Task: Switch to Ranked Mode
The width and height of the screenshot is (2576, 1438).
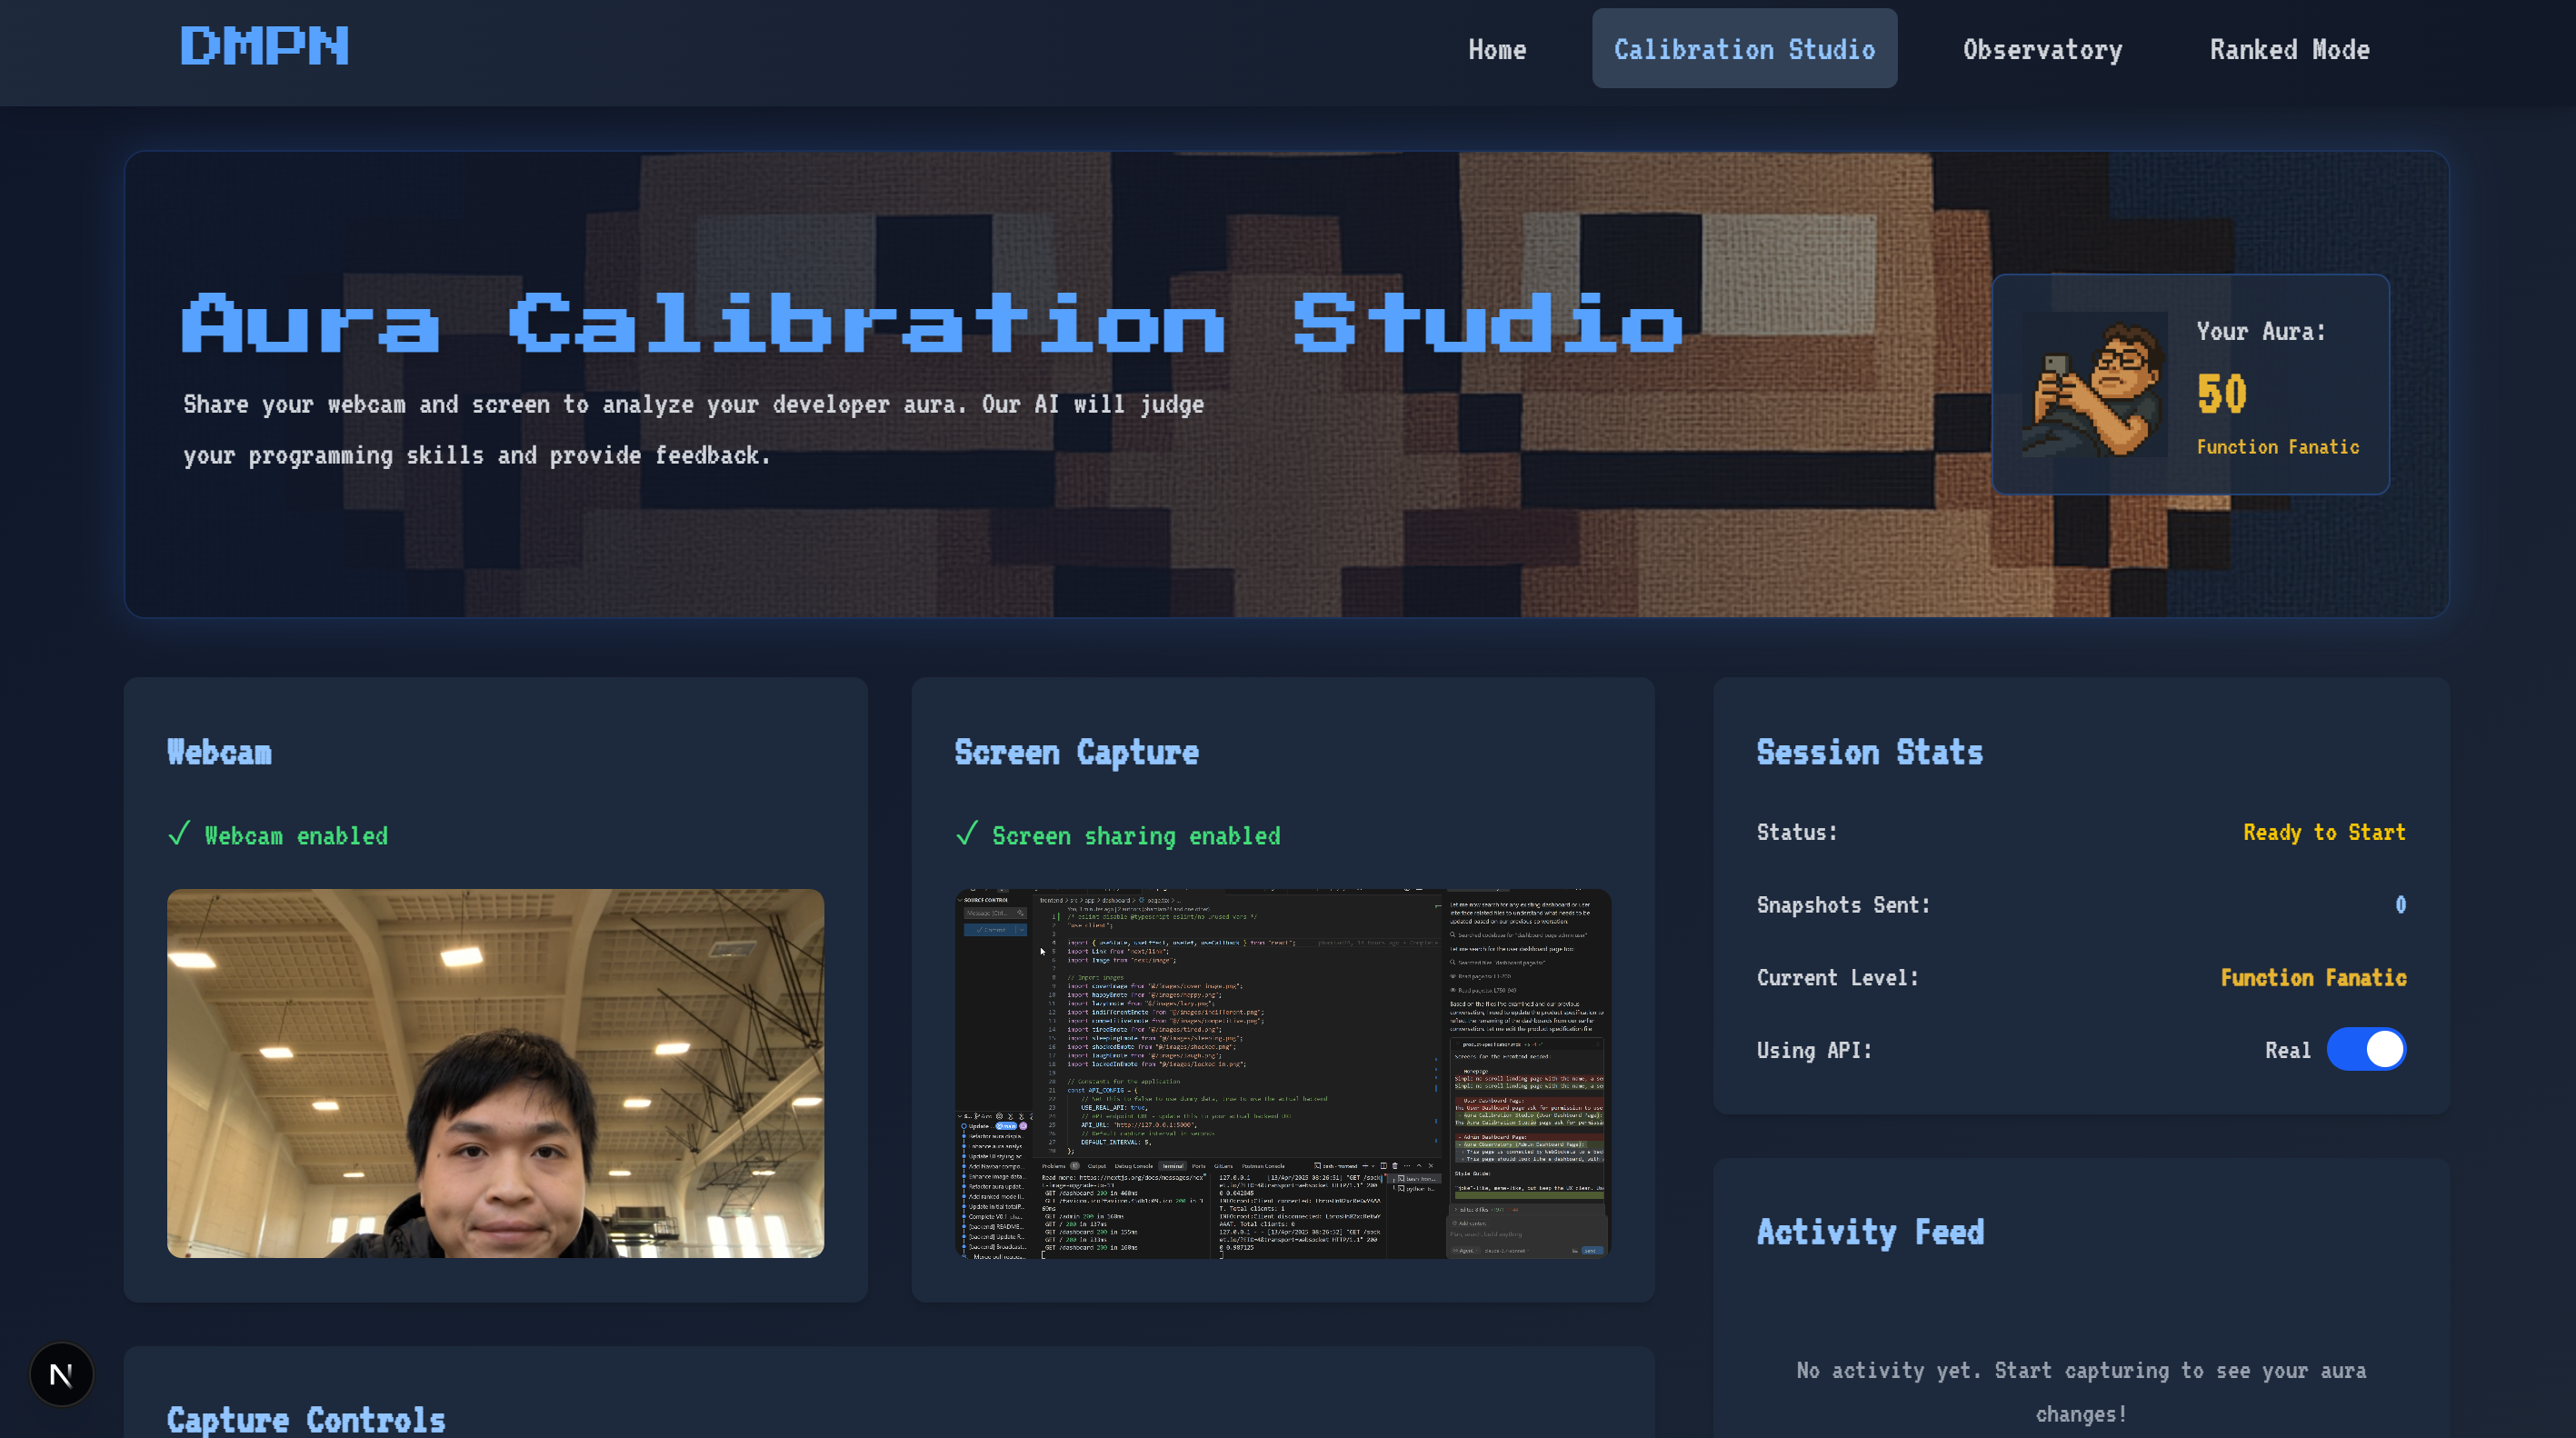Action: pyautogui.click(x=2288, y=49)
